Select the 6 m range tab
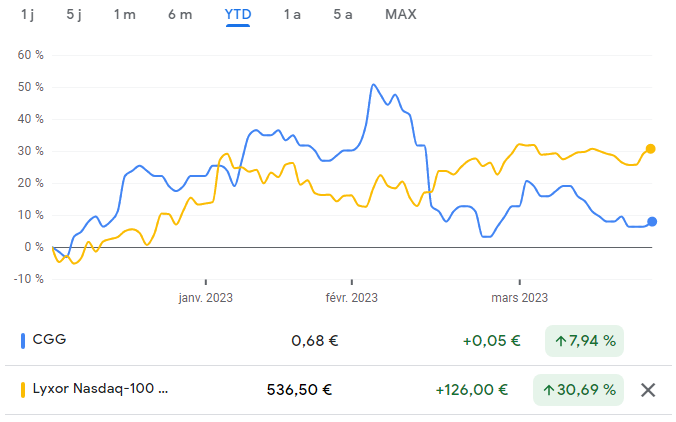The image size is (676, 422). tap(180, 14)
